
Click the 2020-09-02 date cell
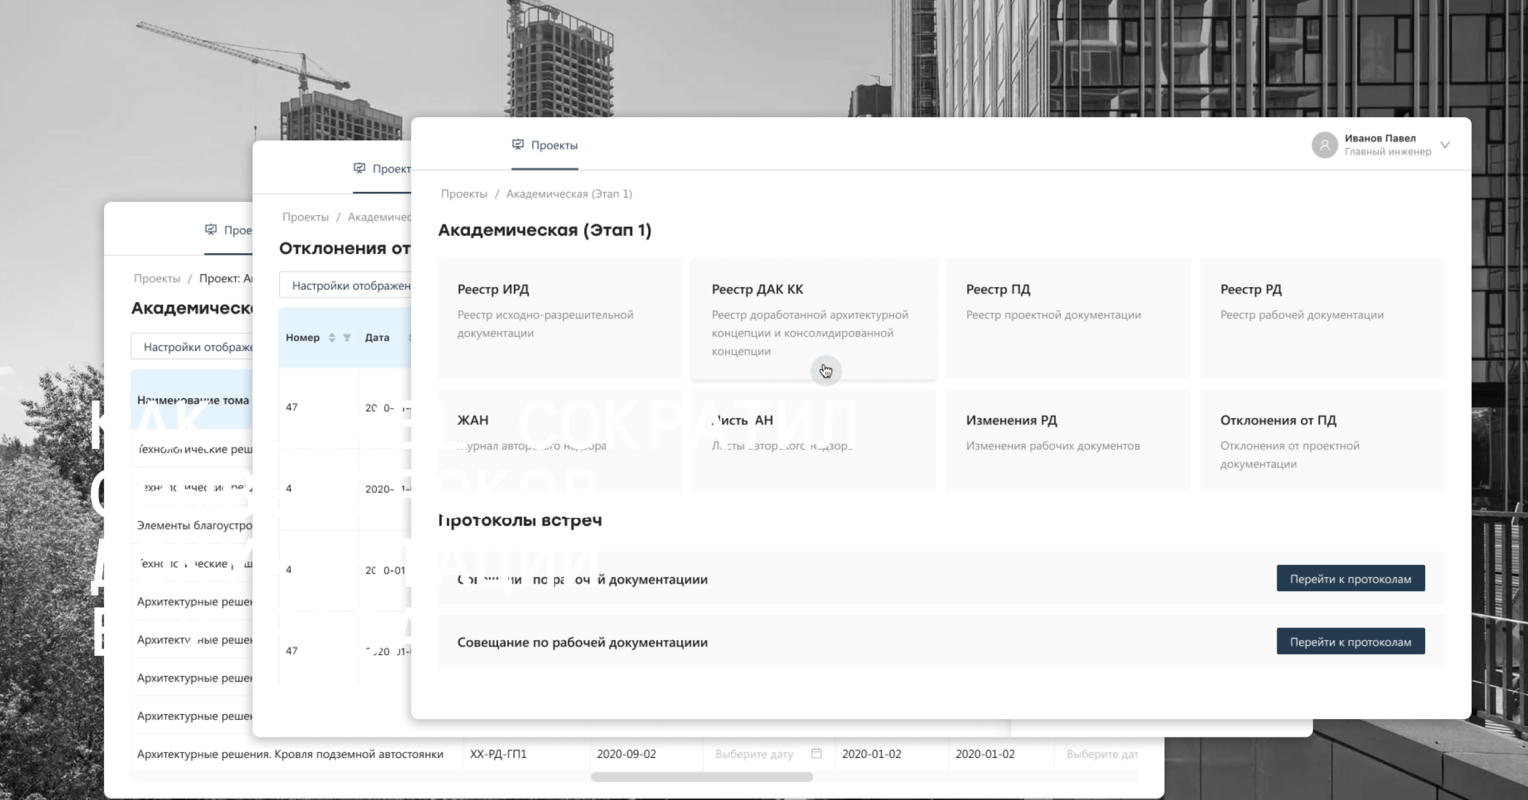pos(626,754)
